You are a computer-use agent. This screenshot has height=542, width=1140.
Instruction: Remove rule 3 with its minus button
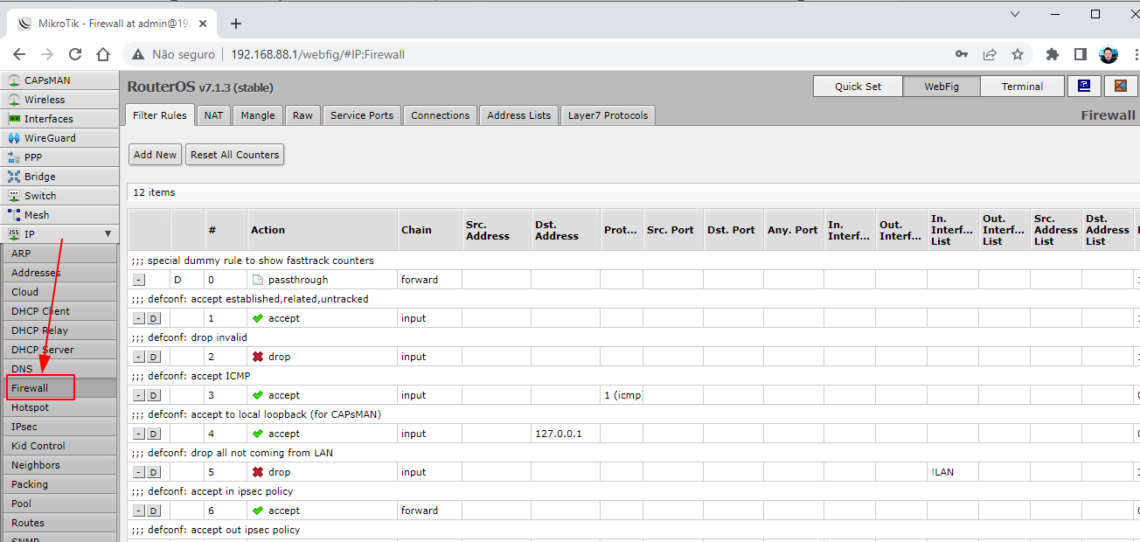pyautogui.click(x=140, y=395)
